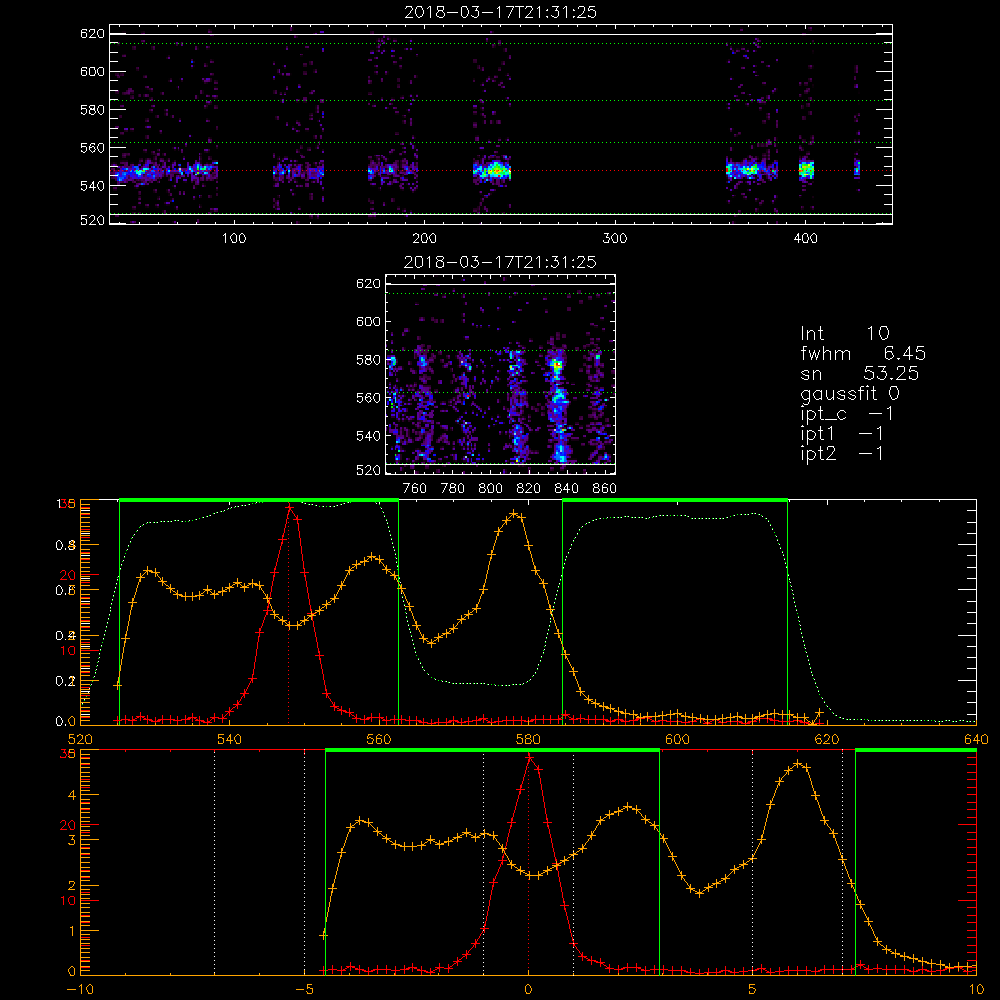Click x-axis label 820 under the middle image

click(x=529, y=489)
